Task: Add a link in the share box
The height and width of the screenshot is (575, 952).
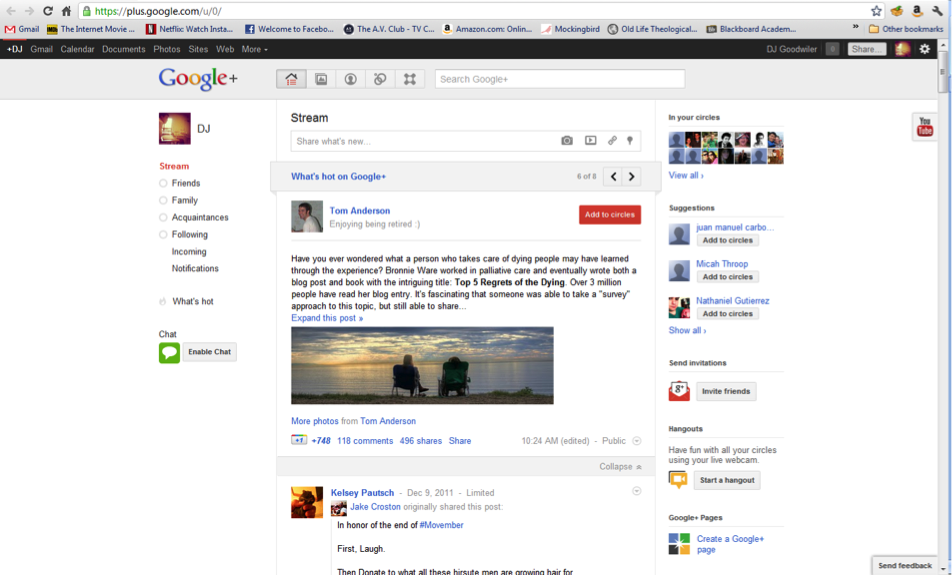Action: (612, 140)
